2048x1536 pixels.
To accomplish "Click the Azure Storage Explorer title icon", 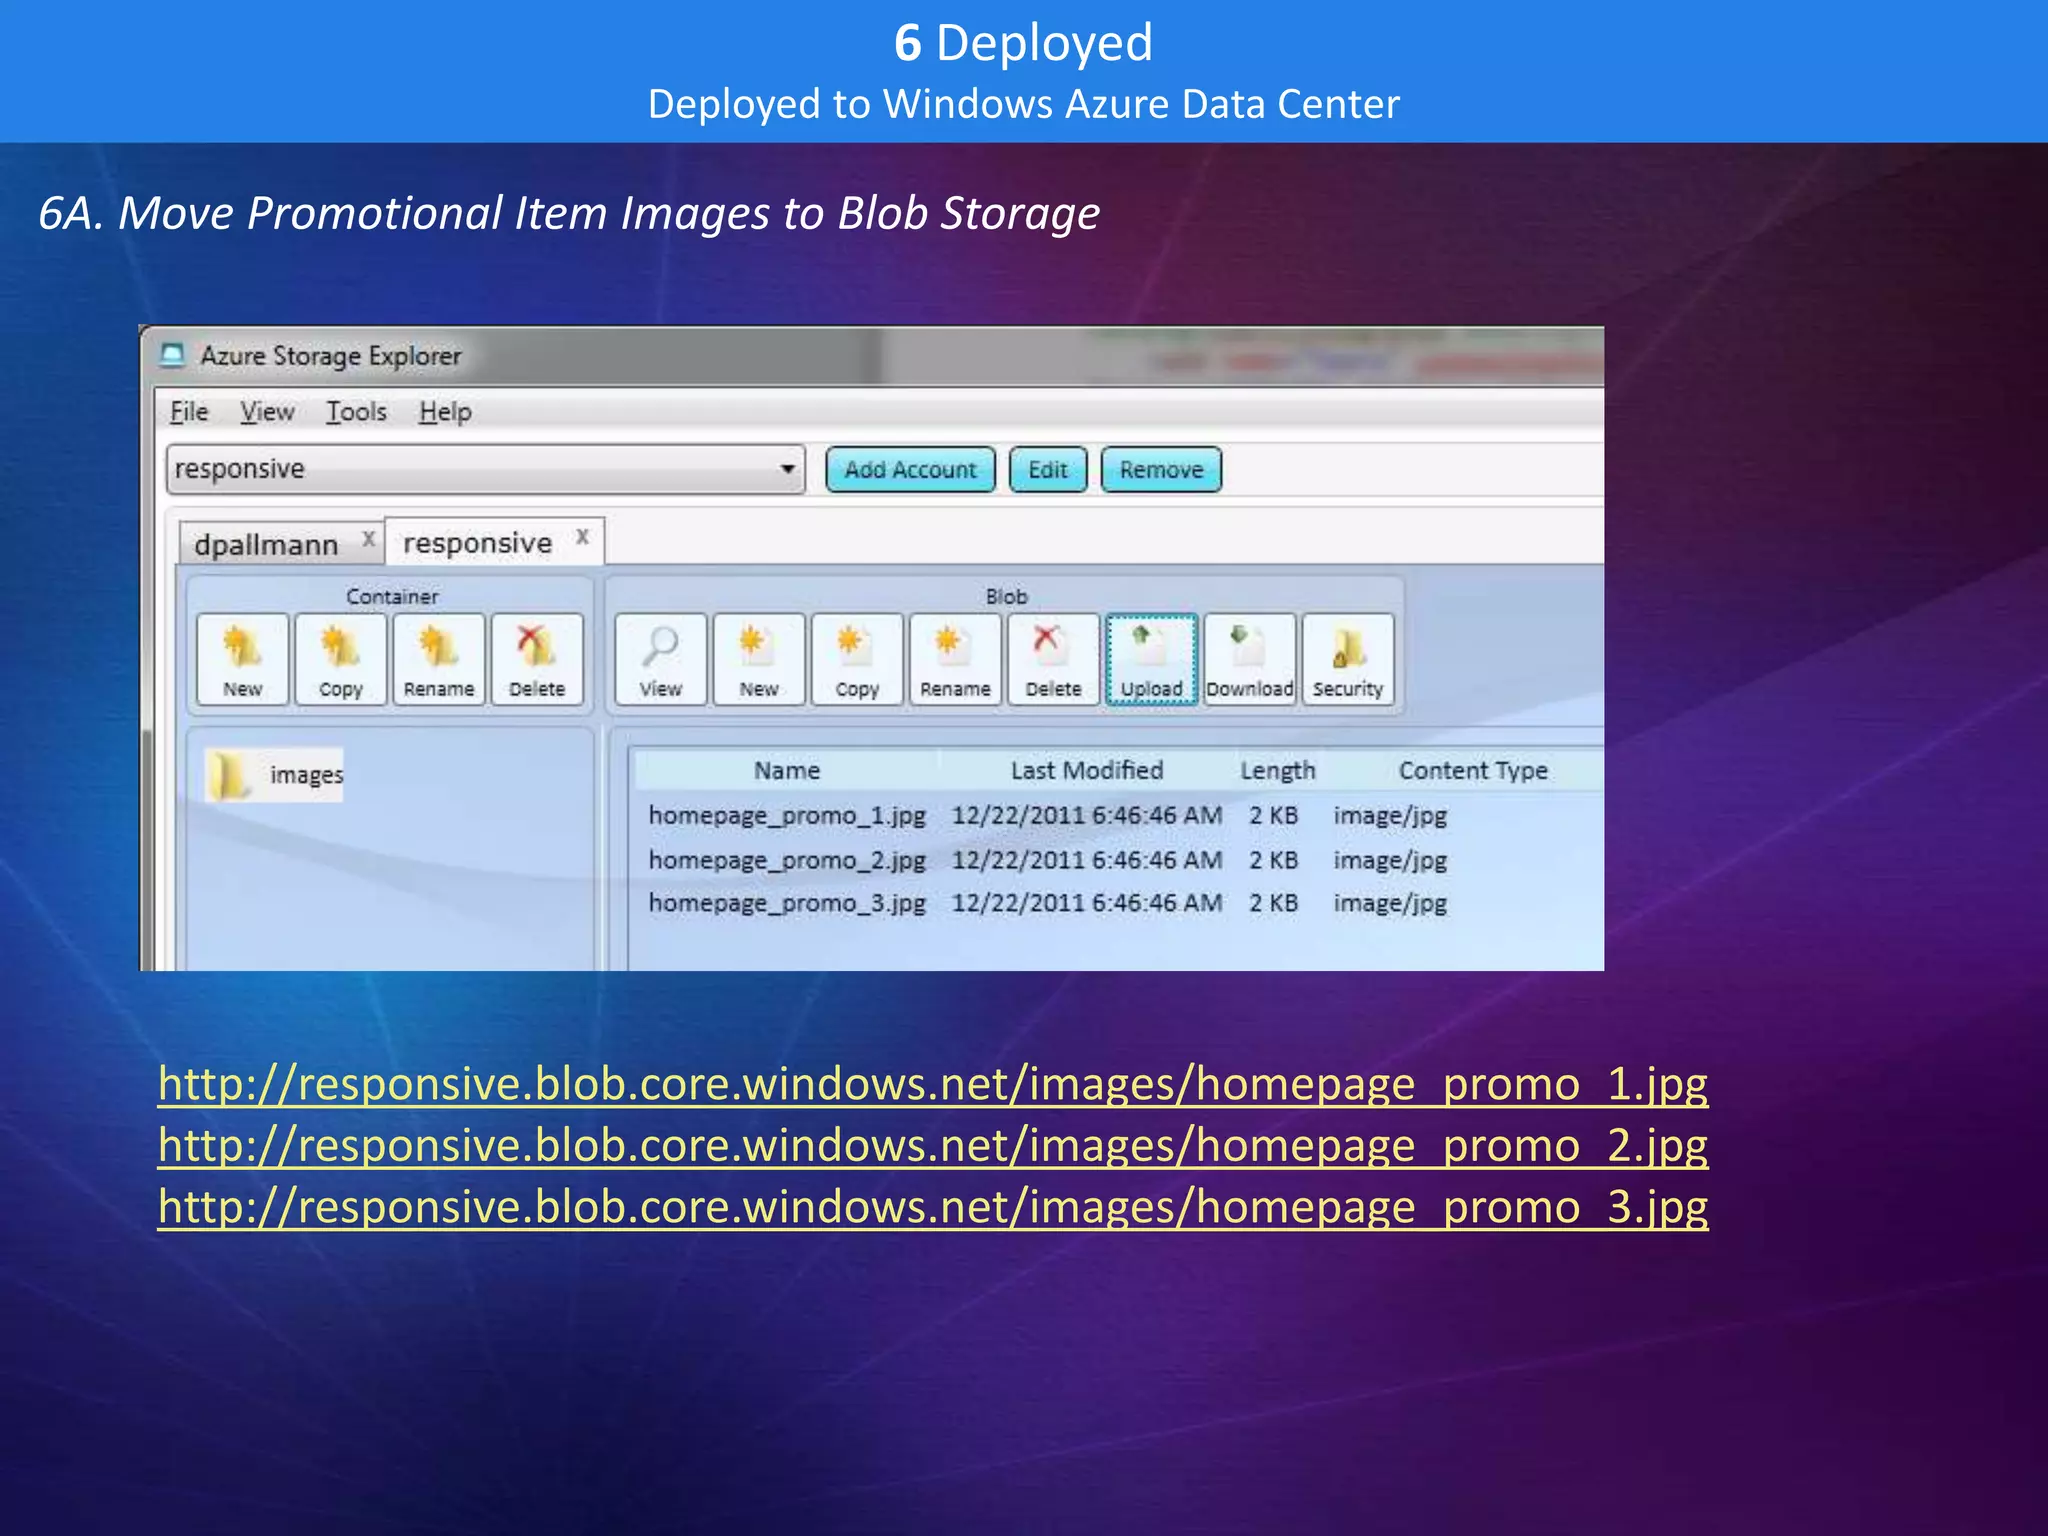I will (x=173, y=355).
